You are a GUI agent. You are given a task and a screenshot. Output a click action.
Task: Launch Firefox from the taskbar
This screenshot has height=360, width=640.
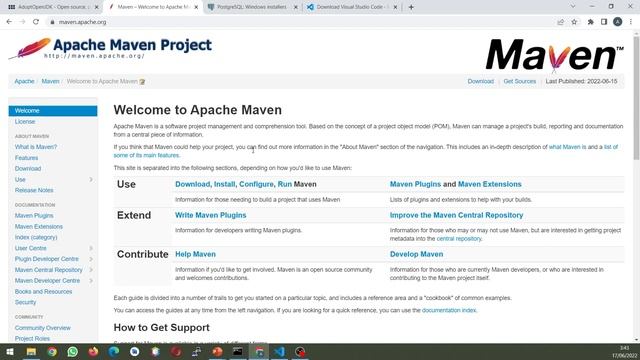pyautogui.click(x=93, y=351)
